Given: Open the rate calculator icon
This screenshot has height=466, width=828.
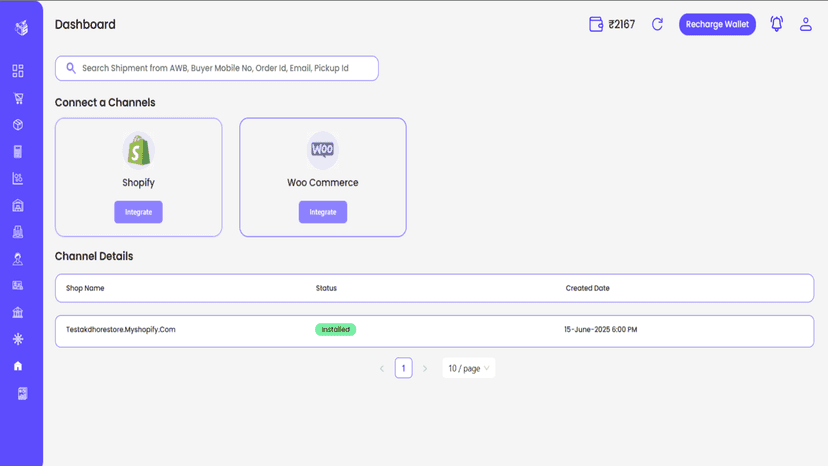Looking at the screenshot, I should coord(18,152).
